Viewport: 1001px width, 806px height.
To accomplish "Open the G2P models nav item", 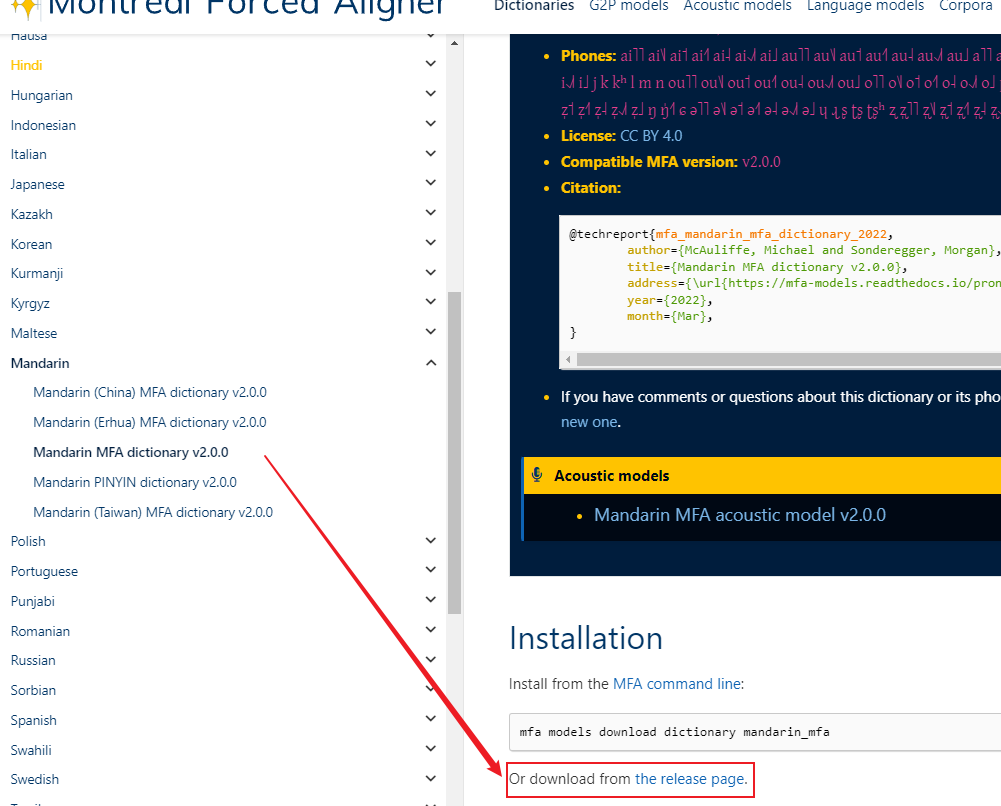I will [629, 6].
